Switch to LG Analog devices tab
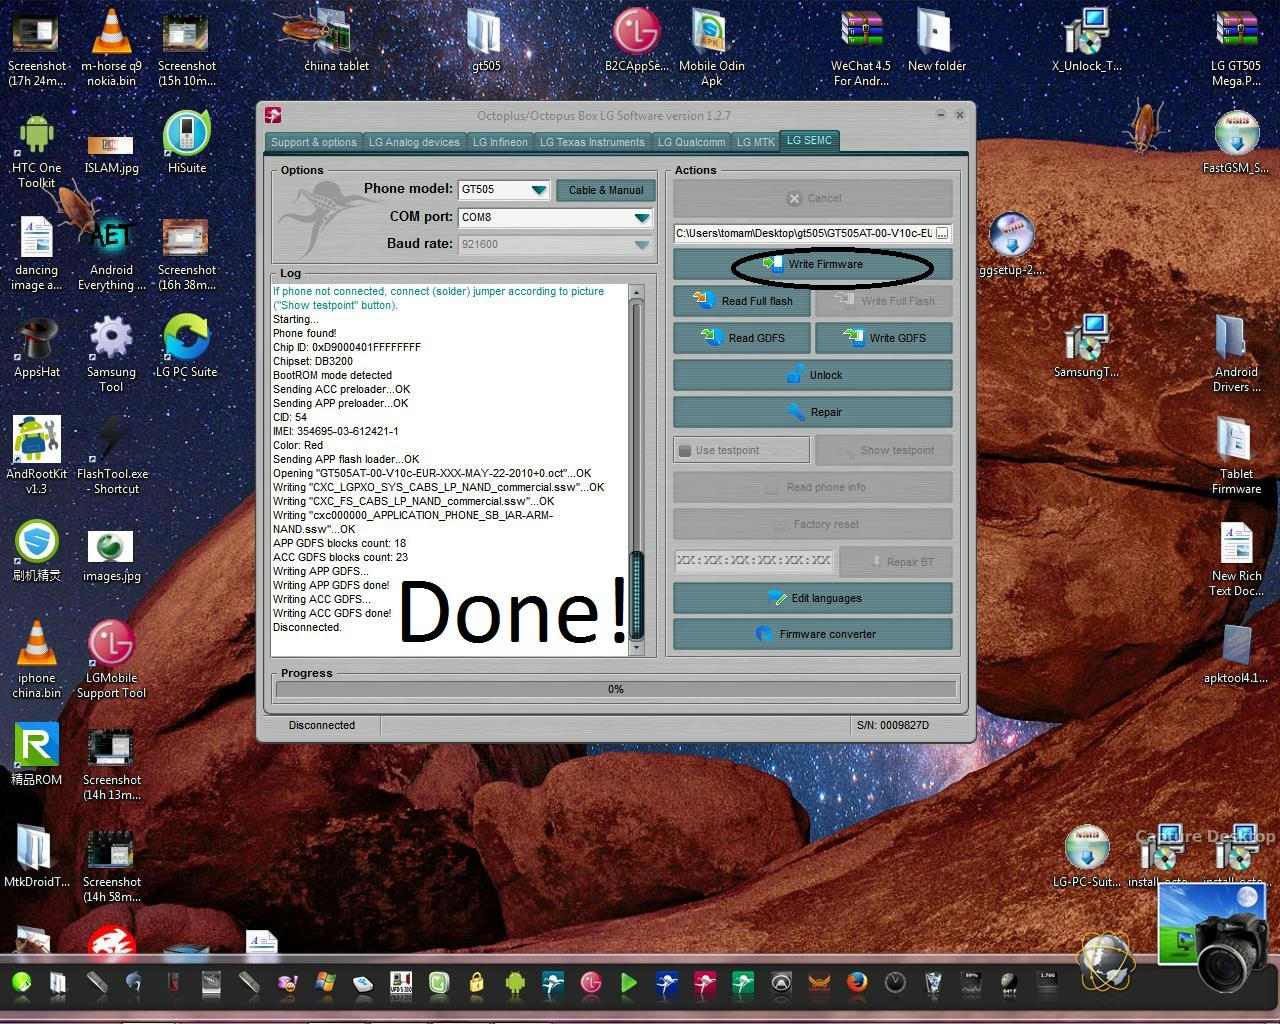 pos(414,142)
